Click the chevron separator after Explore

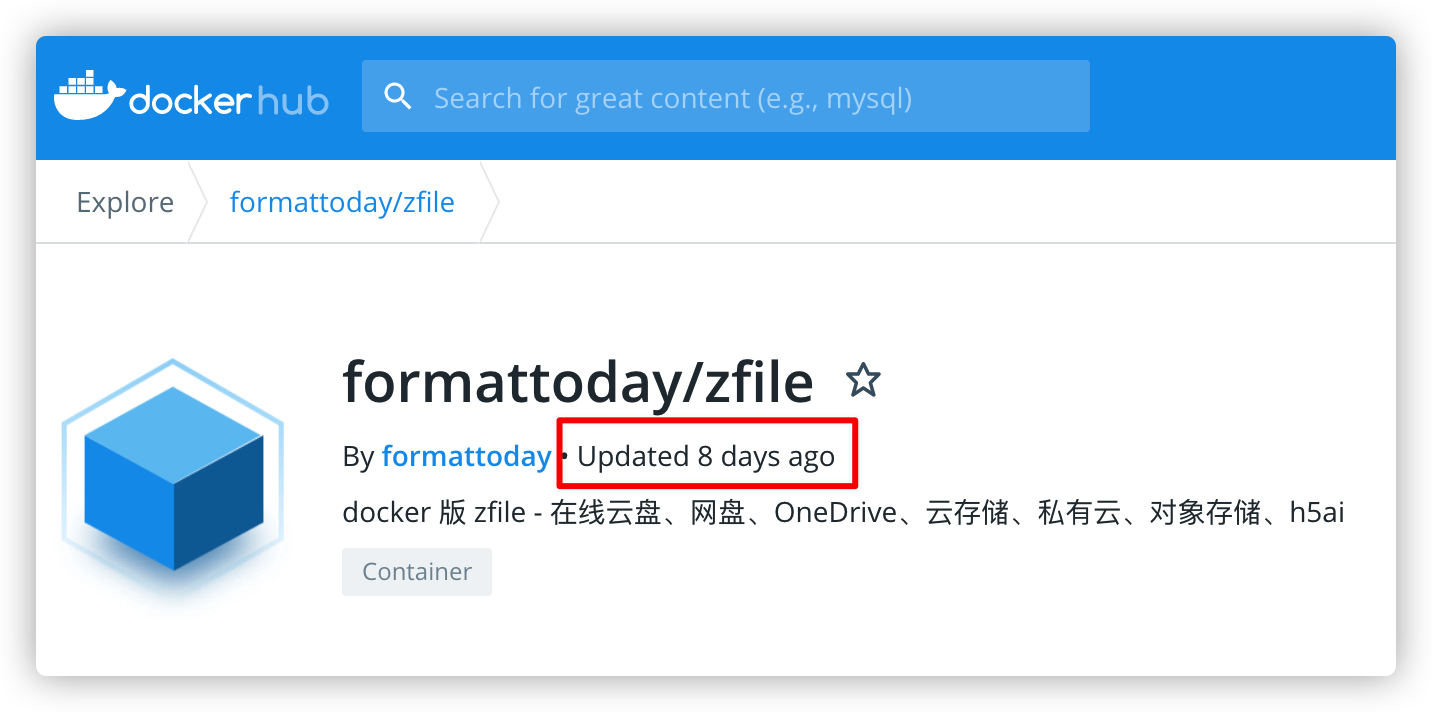(197, 202)
